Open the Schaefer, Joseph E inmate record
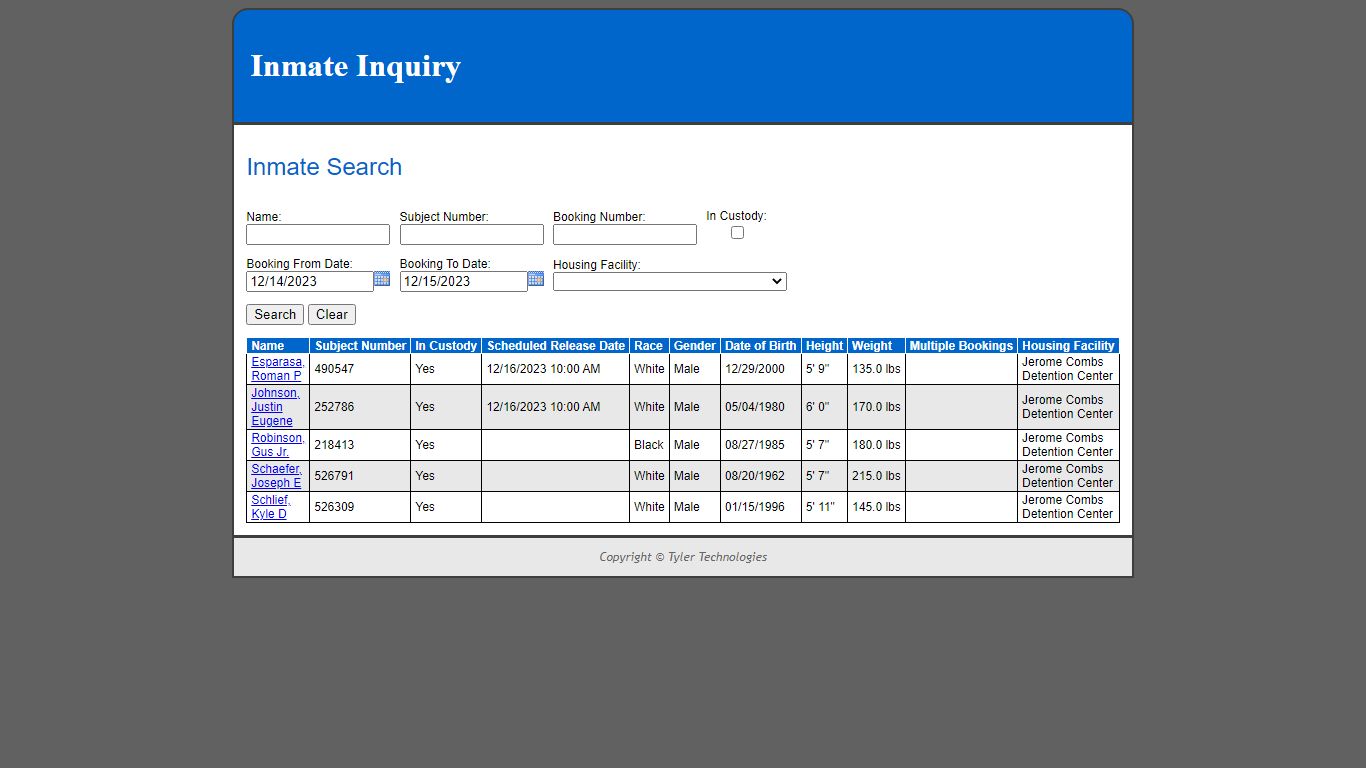 [x=276, y=476]
